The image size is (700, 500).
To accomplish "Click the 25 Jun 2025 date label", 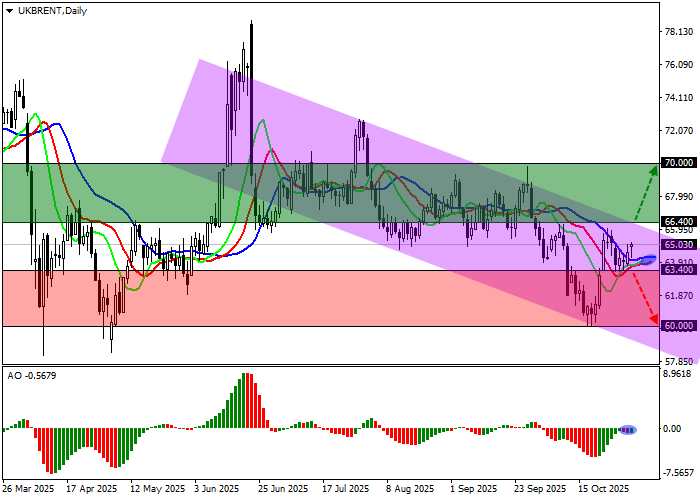I will point(283,490).
